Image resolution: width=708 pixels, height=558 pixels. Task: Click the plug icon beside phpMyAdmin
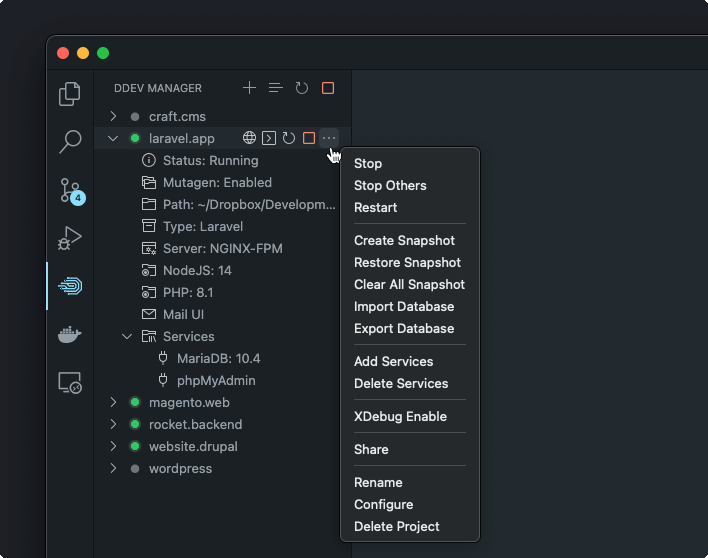pyautogui.click(x=163, y=380)
